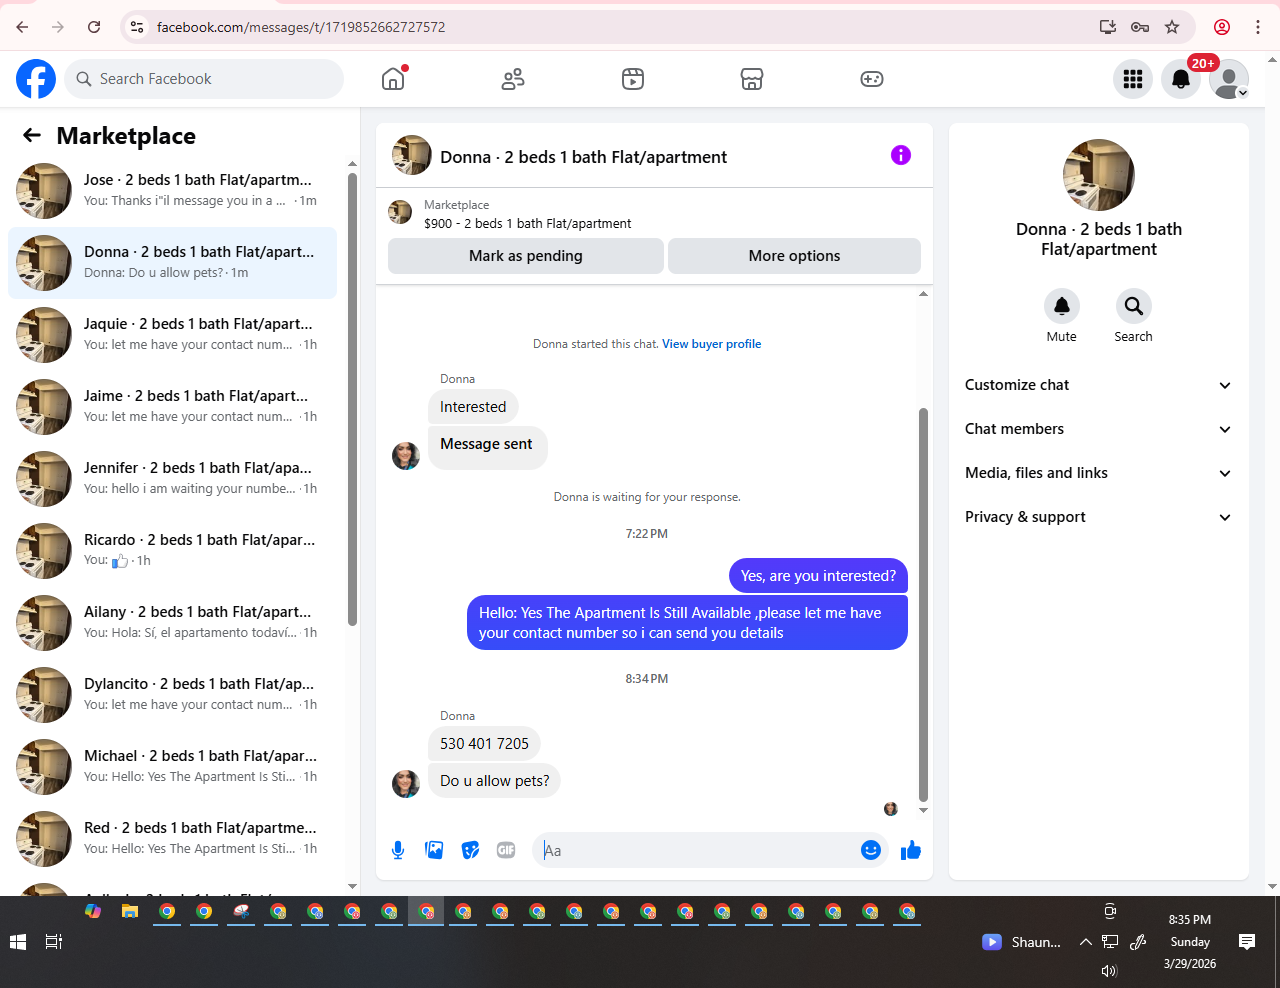Click the Search Facebook field

[x=204, y=79]
